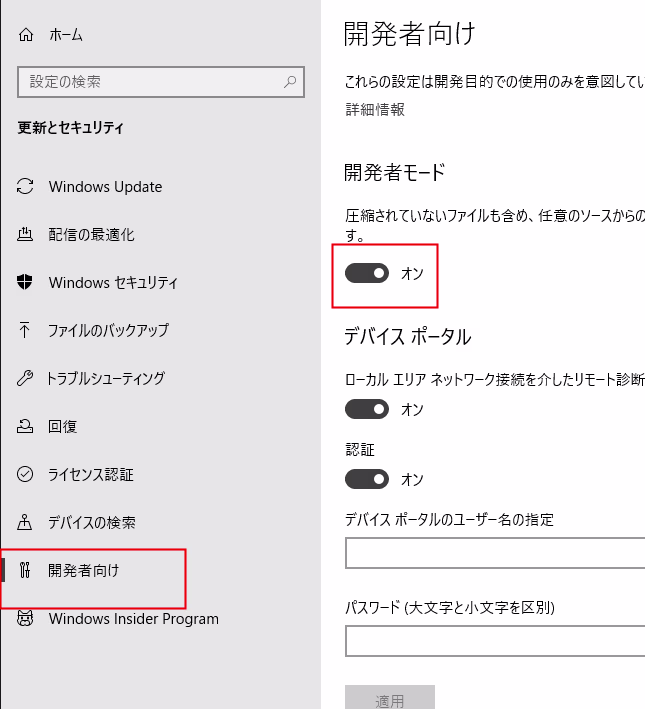Click the 配信の最適化 delivery icon
The width and height of the screenshot is (645, 709).
pyautogui.click(x=25, y=234)
